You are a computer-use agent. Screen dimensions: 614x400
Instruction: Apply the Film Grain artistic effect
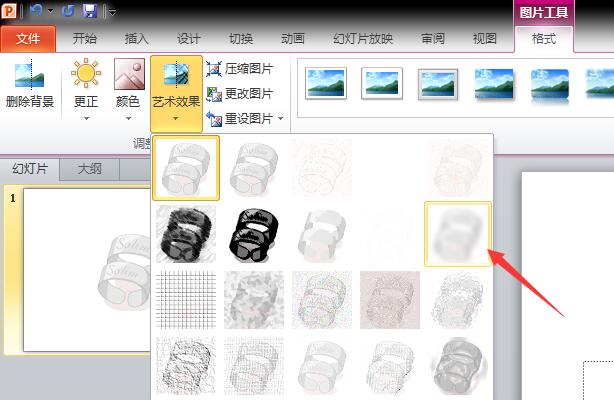click(322, 300)
